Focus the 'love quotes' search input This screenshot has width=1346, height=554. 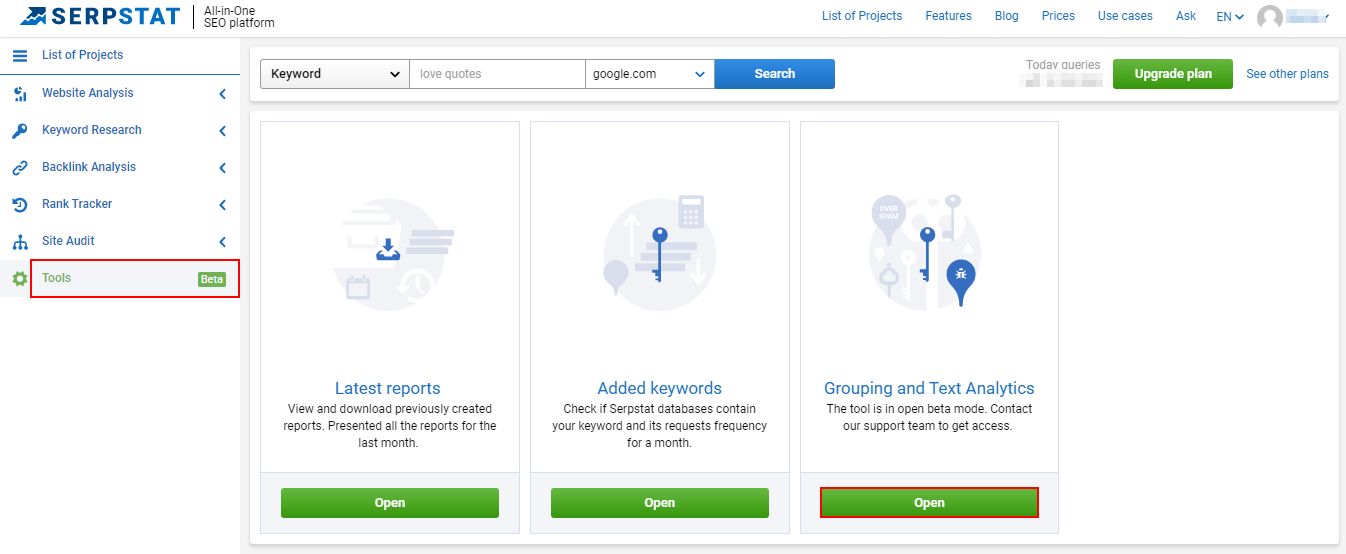tap(497, 74)
